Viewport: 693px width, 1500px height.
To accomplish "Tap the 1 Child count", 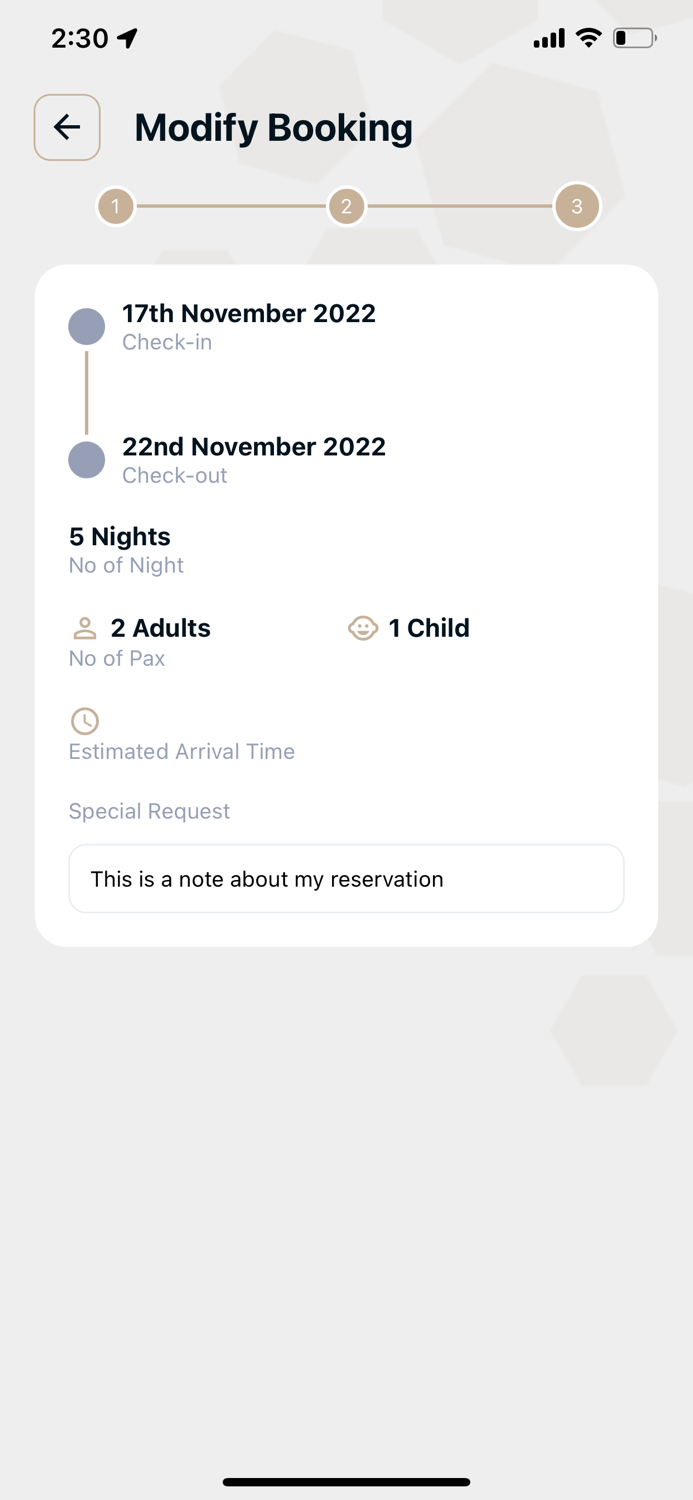I will point(429,628).
